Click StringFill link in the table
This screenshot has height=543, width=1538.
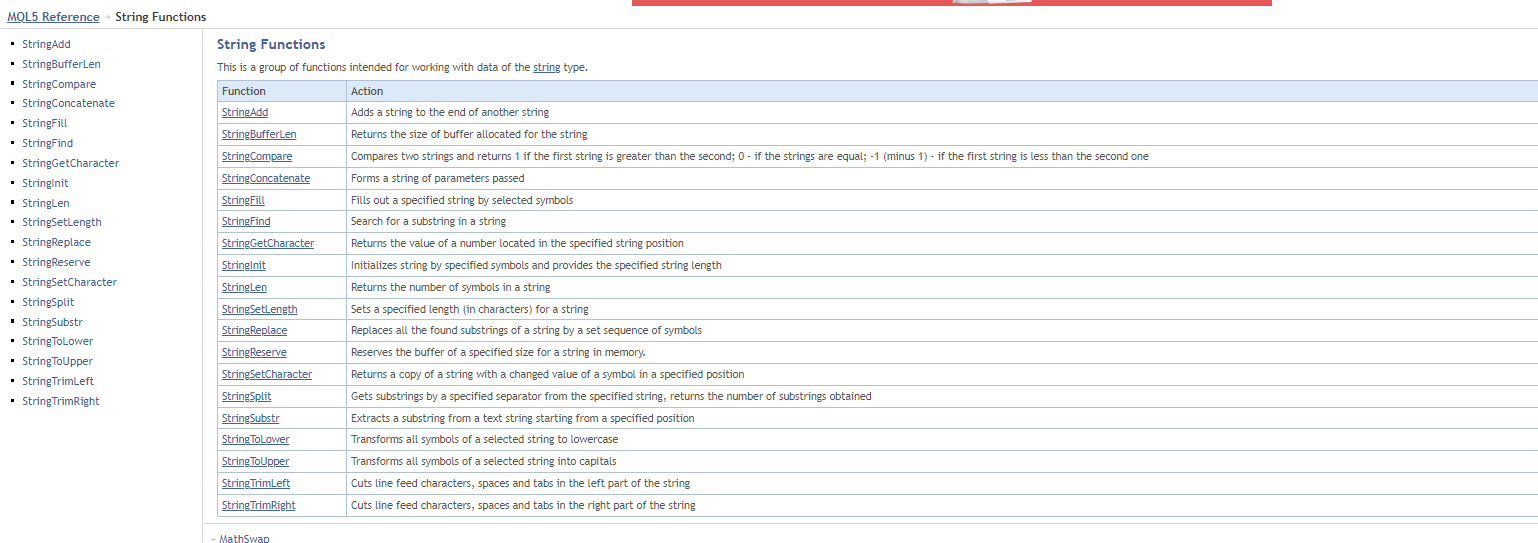[x=243, y=200]
